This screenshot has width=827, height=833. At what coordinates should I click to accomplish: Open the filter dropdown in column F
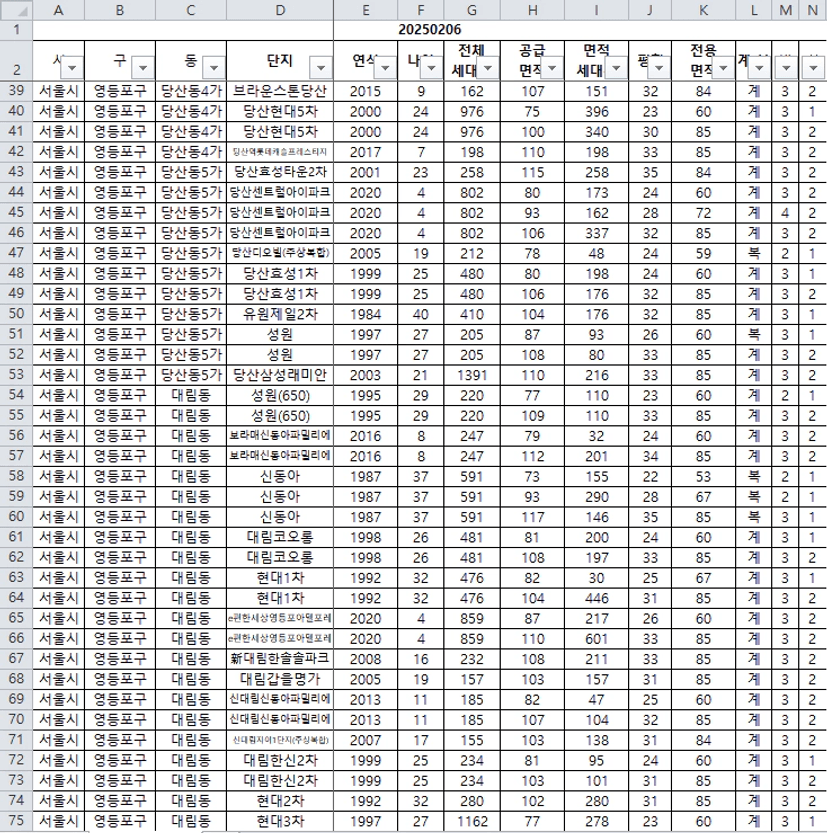tap(431, 67)
